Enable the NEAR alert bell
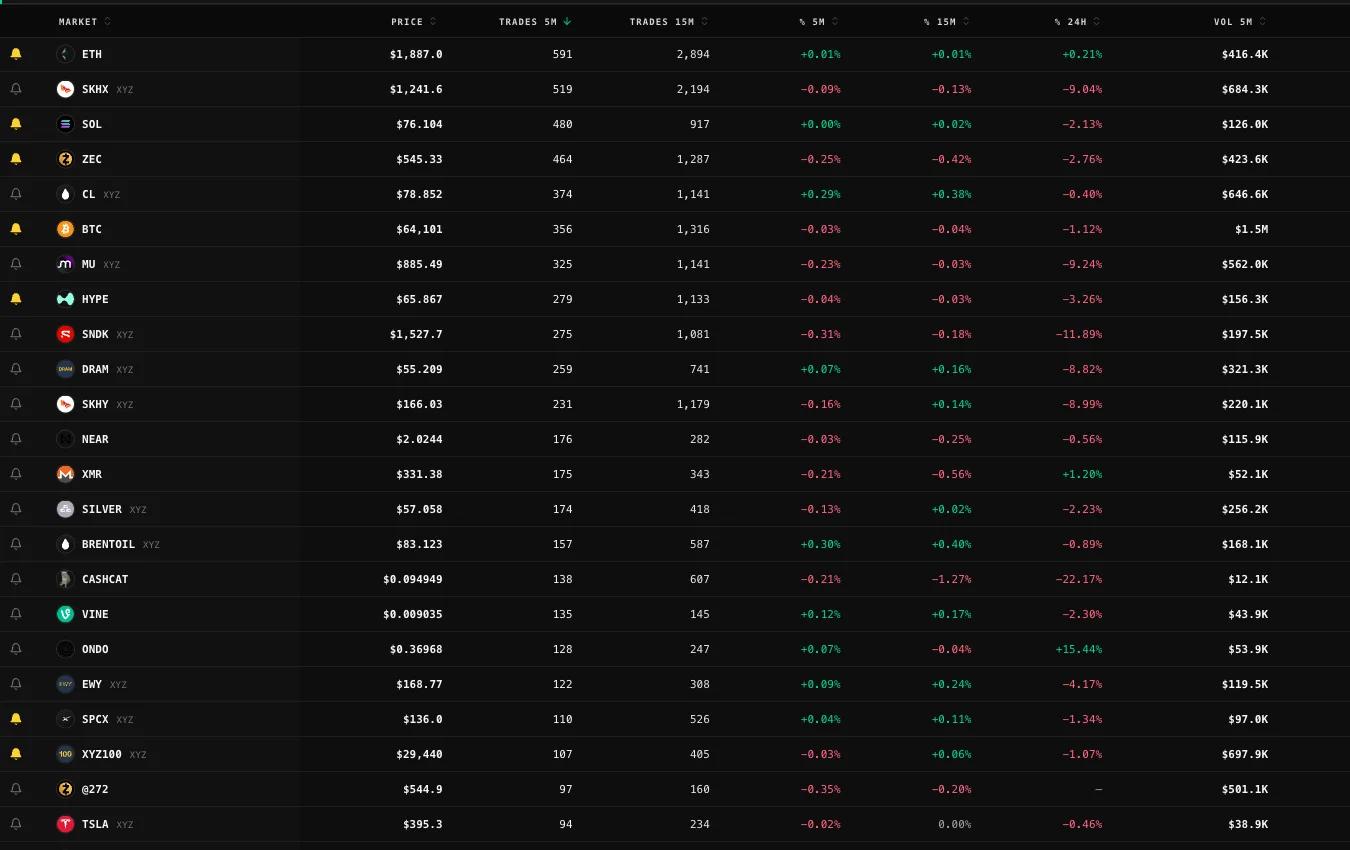1350x850 pixels. [x=15, y=439]
